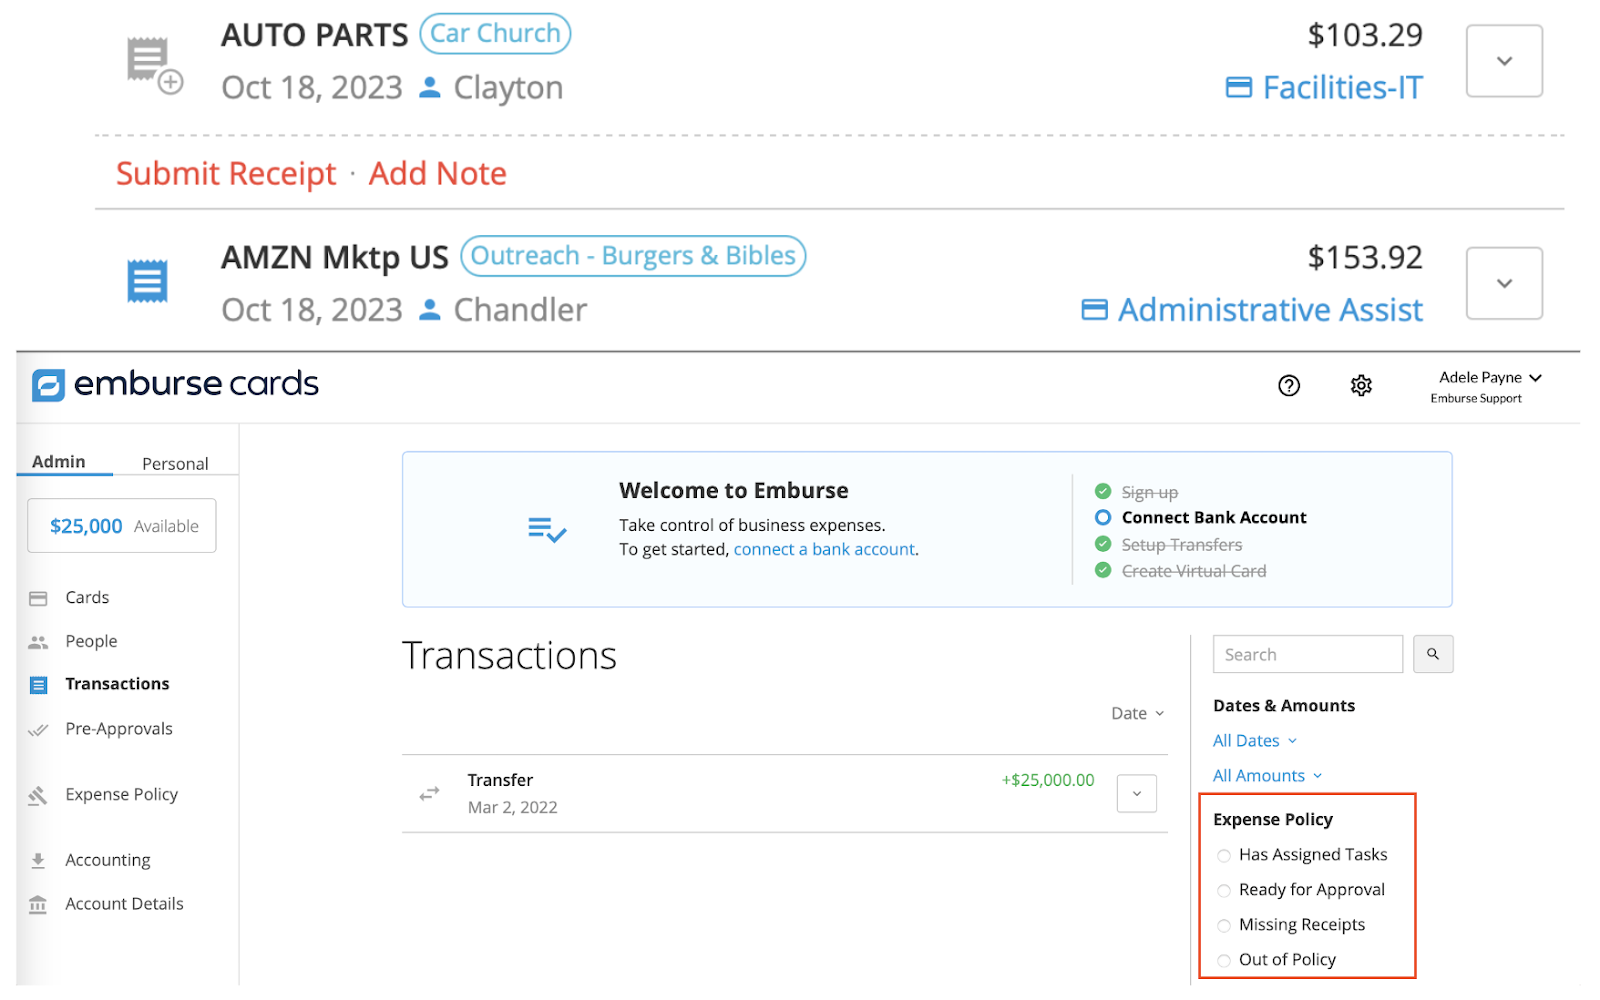Click the Expense Policy gavel icon
1600x1000 pixels.
(x=38, y=795)
